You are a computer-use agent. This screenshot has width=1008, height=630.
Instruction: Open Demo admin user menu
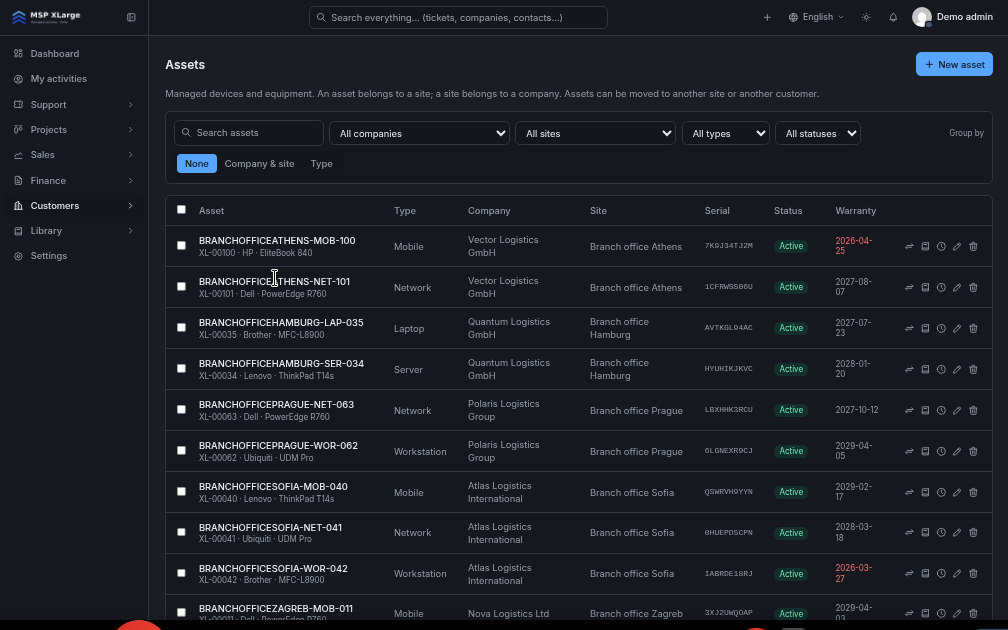click(x=953, y=17)
